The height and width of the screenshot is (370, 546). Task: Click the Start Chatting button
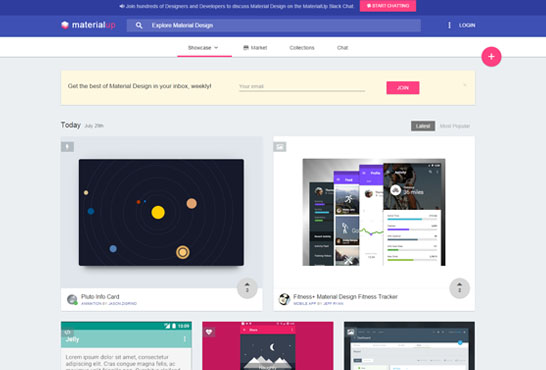pyautogui.click(x=388, y=6)
